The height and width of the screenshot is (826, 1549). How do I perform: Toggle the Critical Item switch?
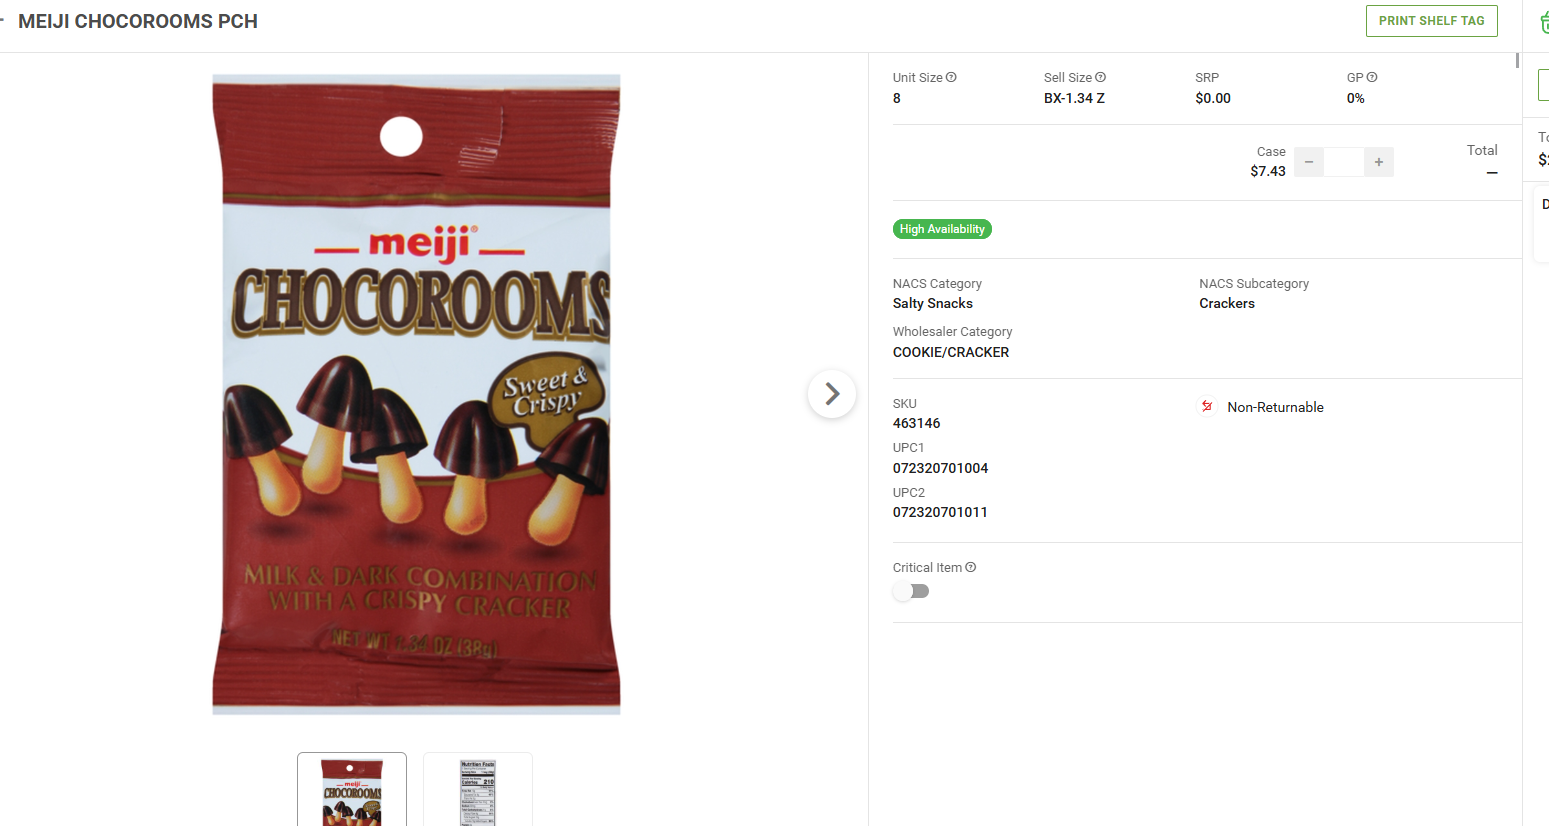pyautogui.click(x=911, y=591)
